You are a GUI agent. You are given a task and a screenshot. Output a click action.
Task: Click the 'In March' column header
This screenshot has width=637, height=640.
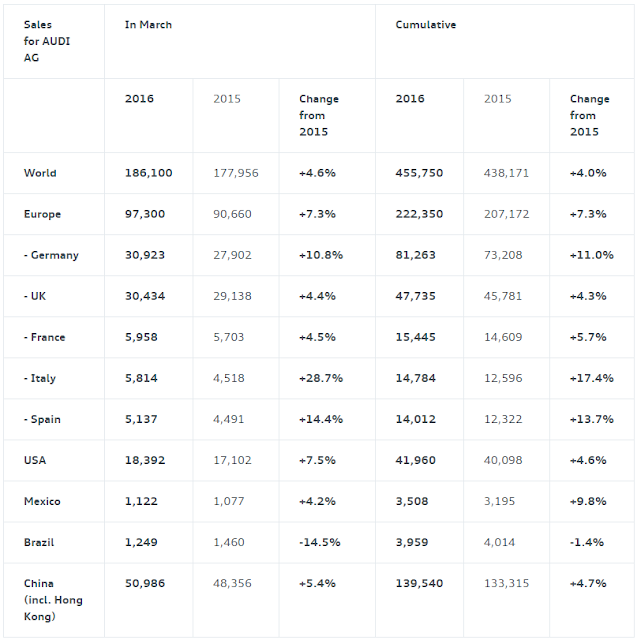[x=148, y=25]
